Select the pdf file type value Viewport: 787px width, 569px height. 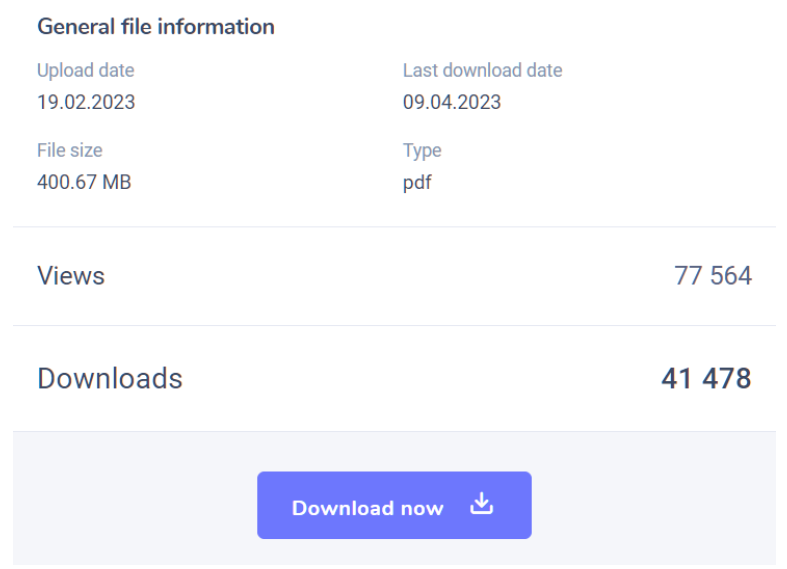click(418, 182)
